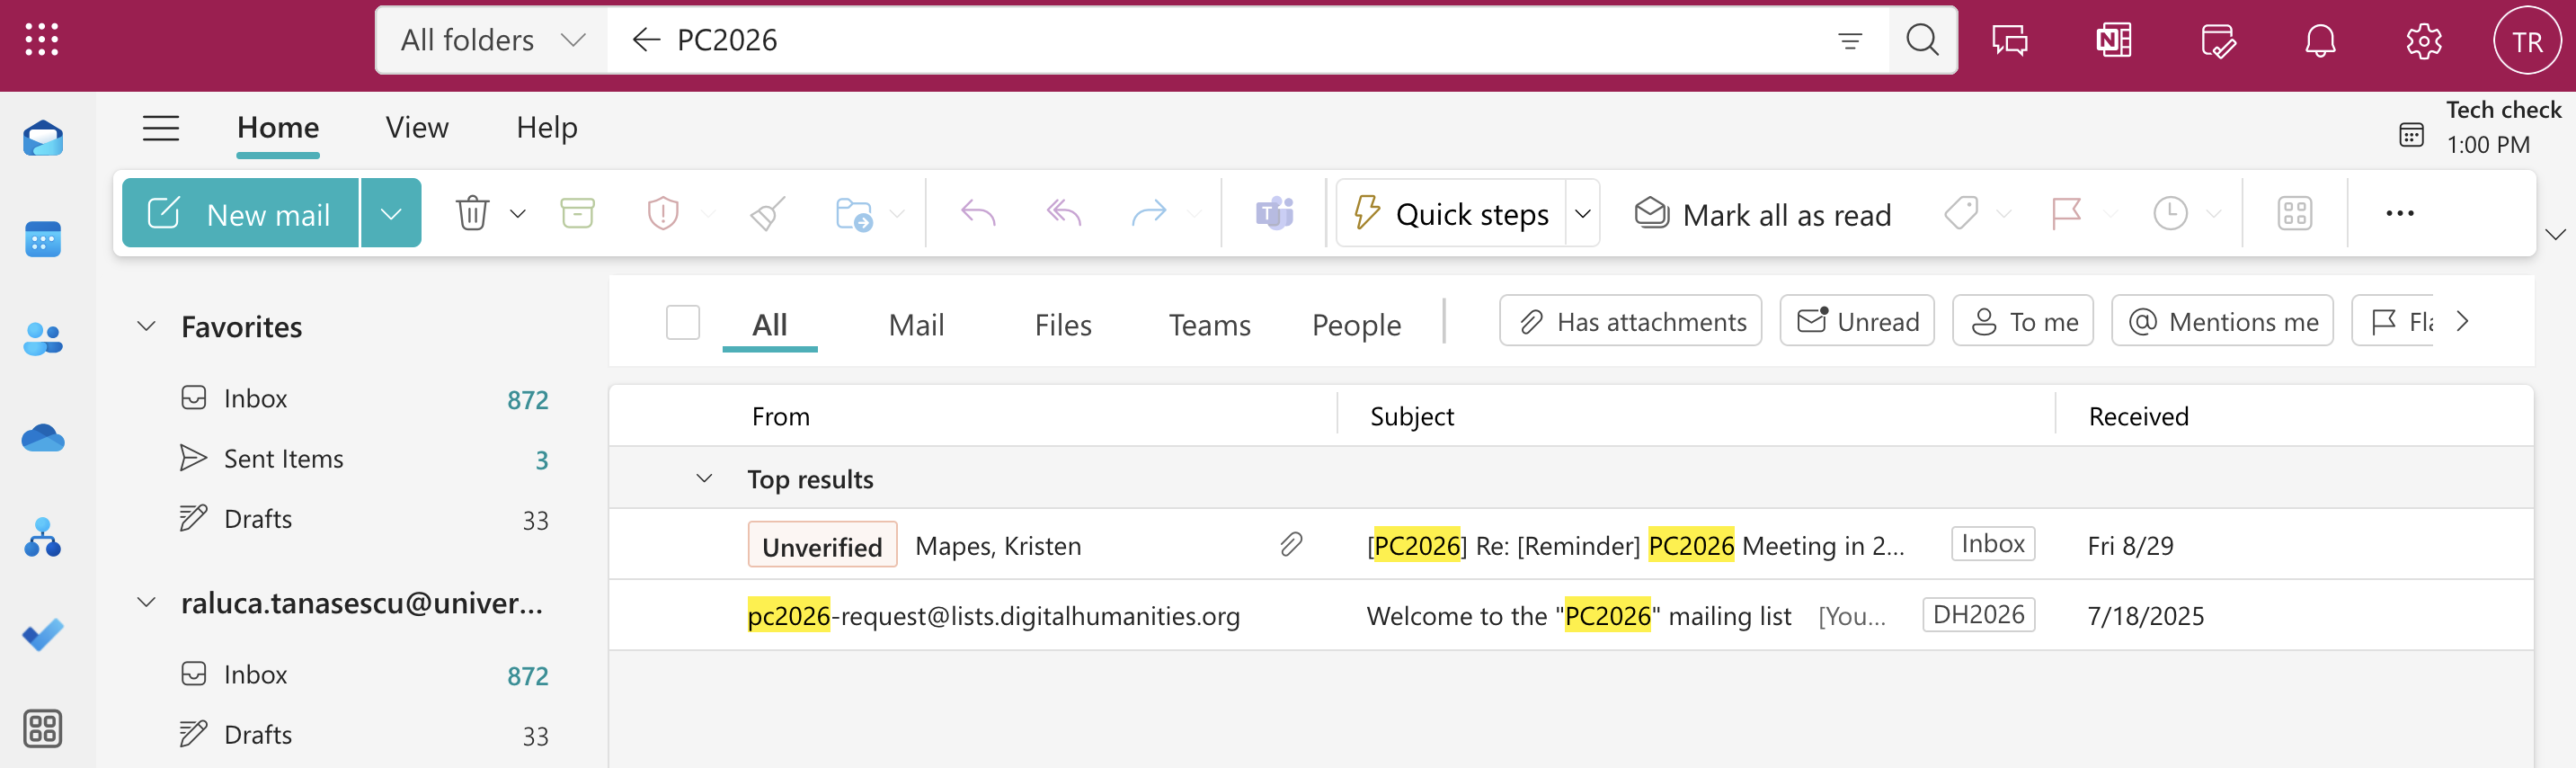Open the Settings gear icon
2576x768 pixels.
[2423, 41]
